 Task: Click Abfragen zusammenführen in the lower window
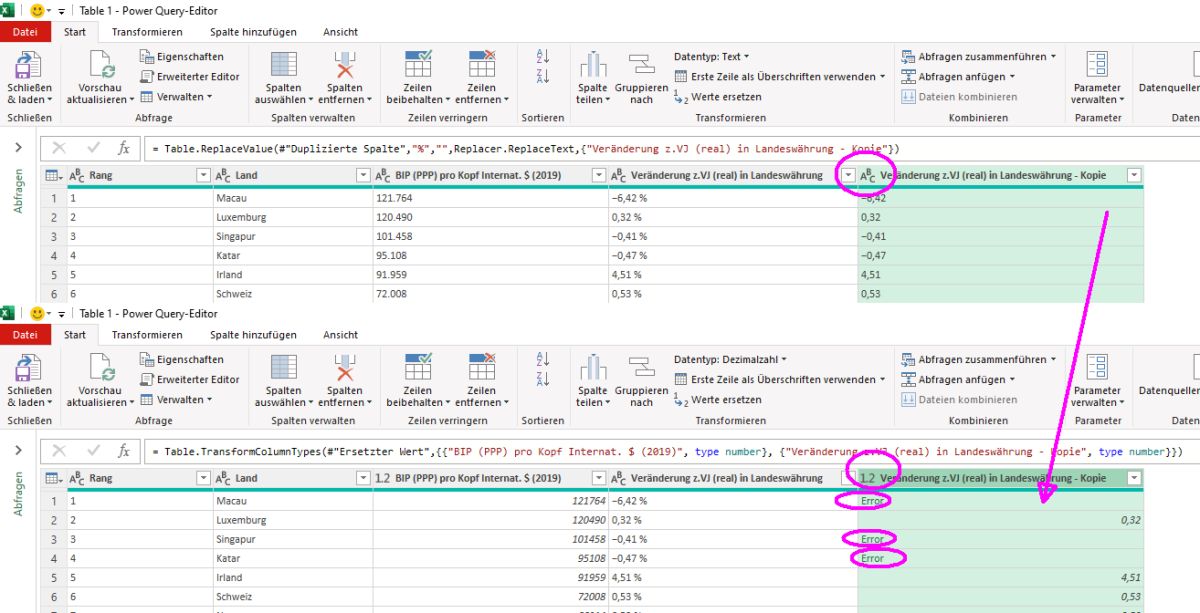coord(978,359)
